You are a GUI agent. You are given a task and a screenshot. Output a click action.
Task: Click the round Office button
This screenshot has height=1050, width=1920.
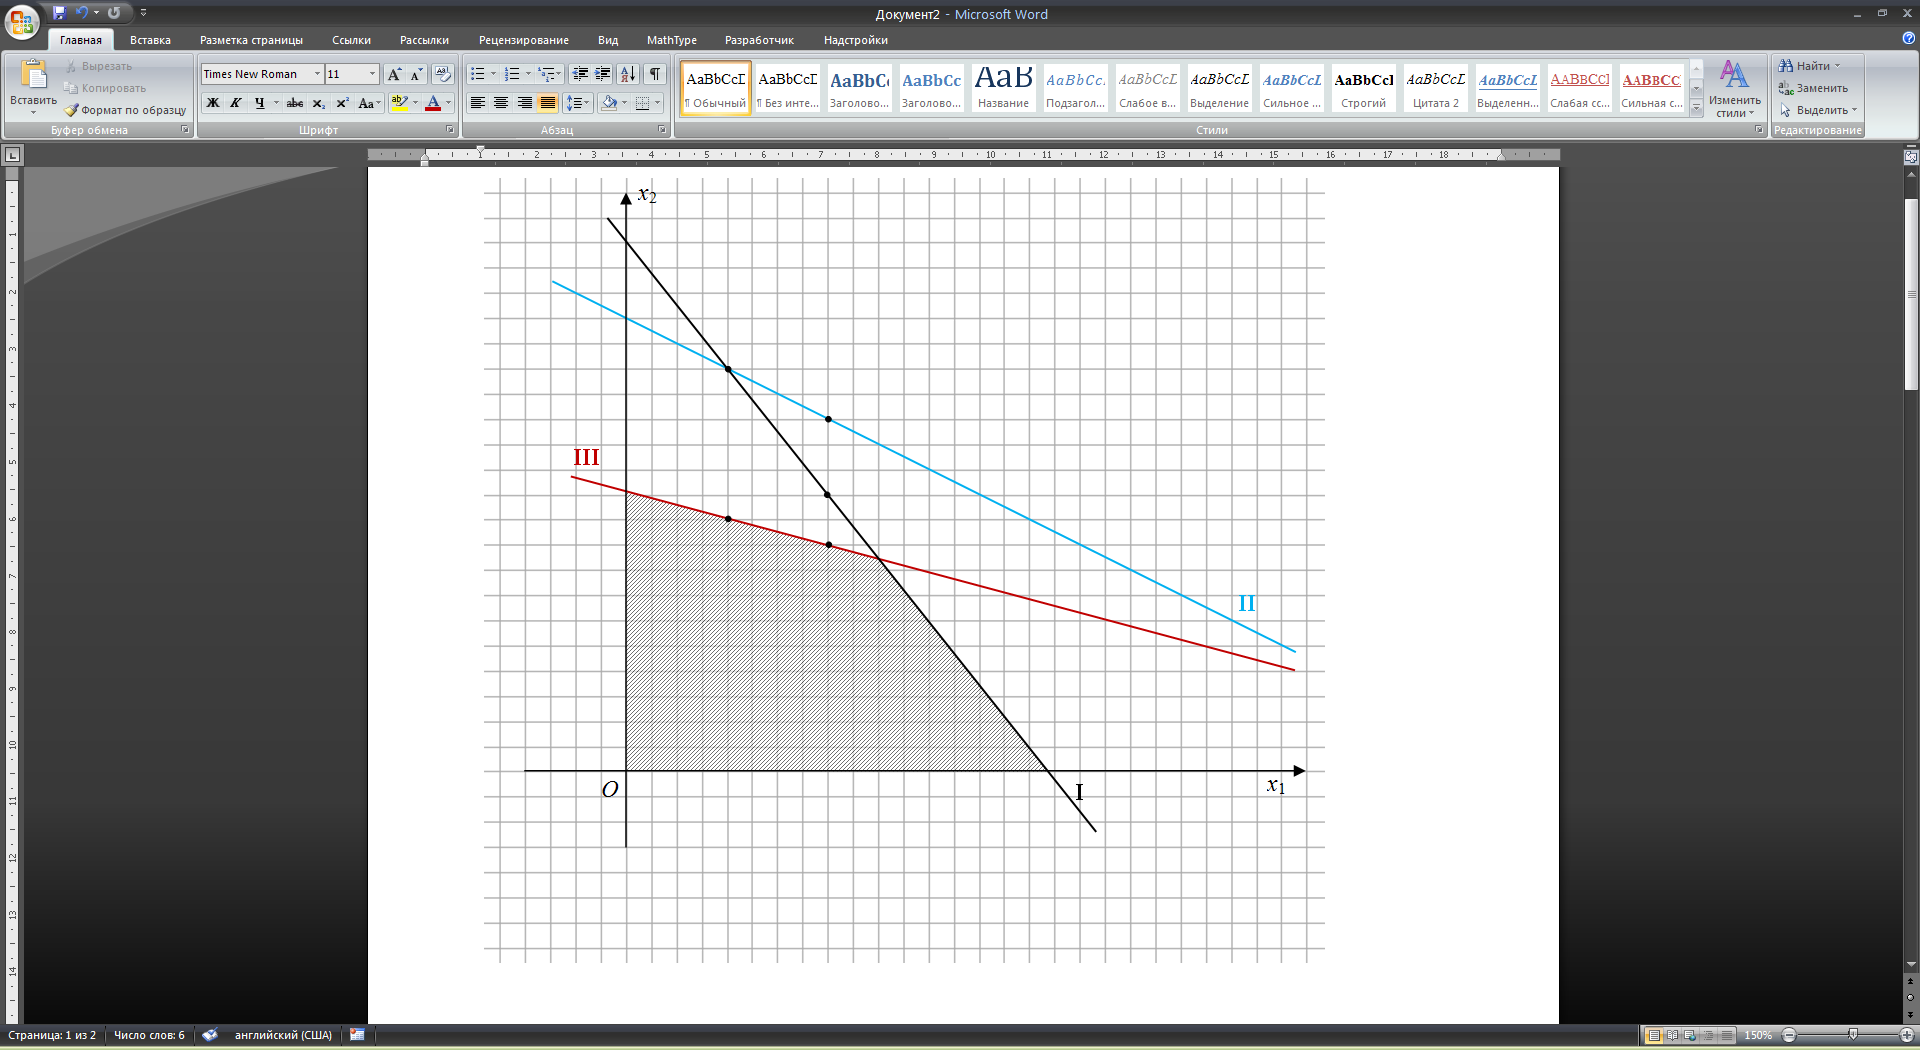tap(22, 22)
